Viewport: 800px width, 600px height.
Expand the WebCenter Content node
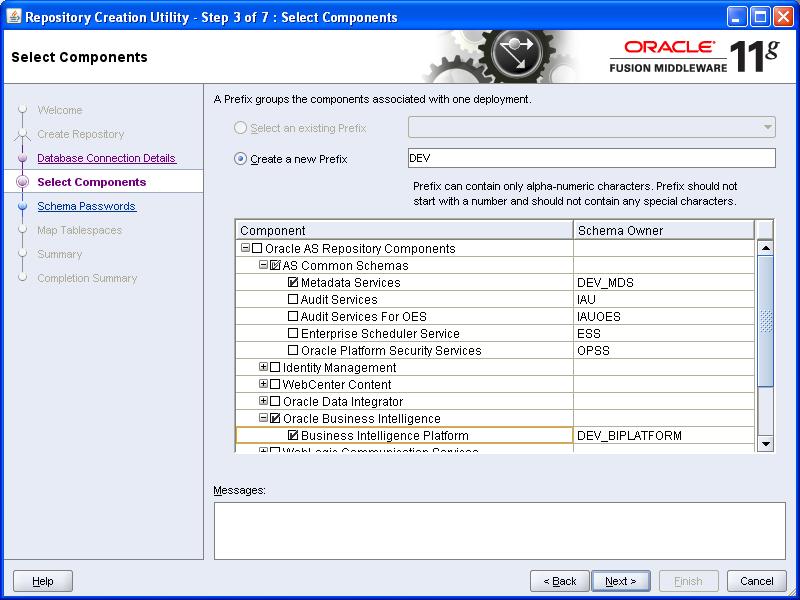tap(263, 384)
